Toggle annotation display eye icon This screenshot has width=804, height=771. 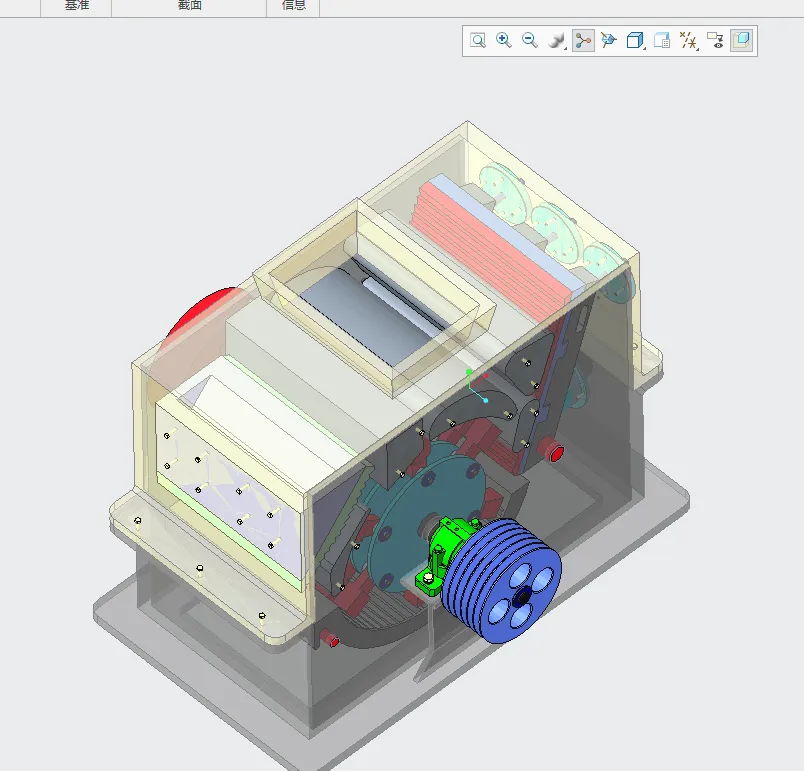pyautogui.click(x=715, y=40)
